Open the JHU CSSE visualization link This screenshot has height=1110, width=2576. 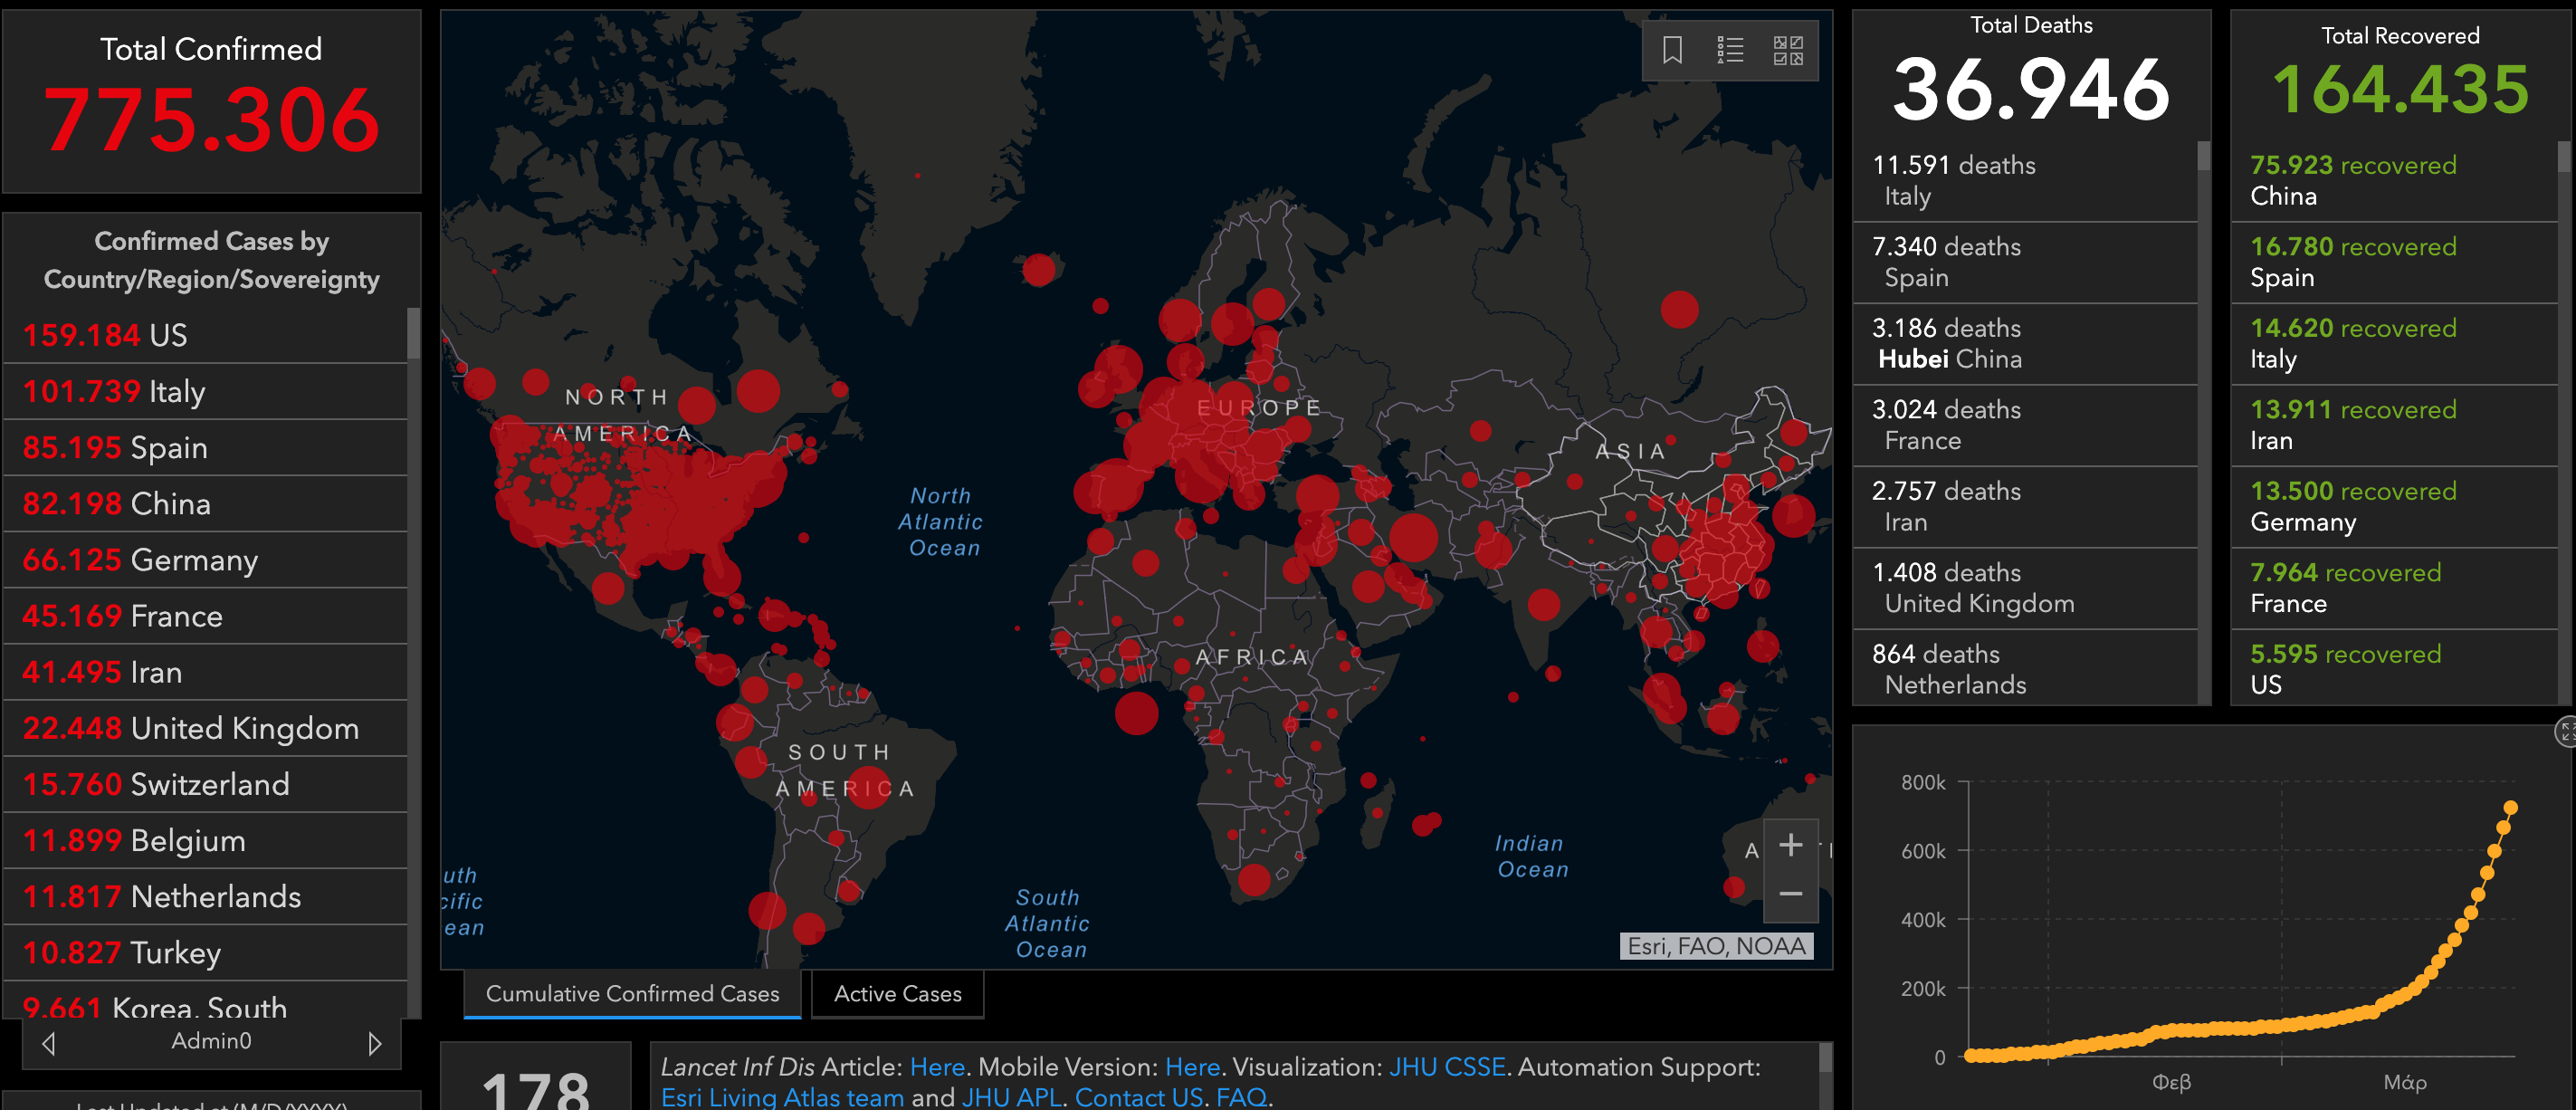[x=1446, y=1067]
